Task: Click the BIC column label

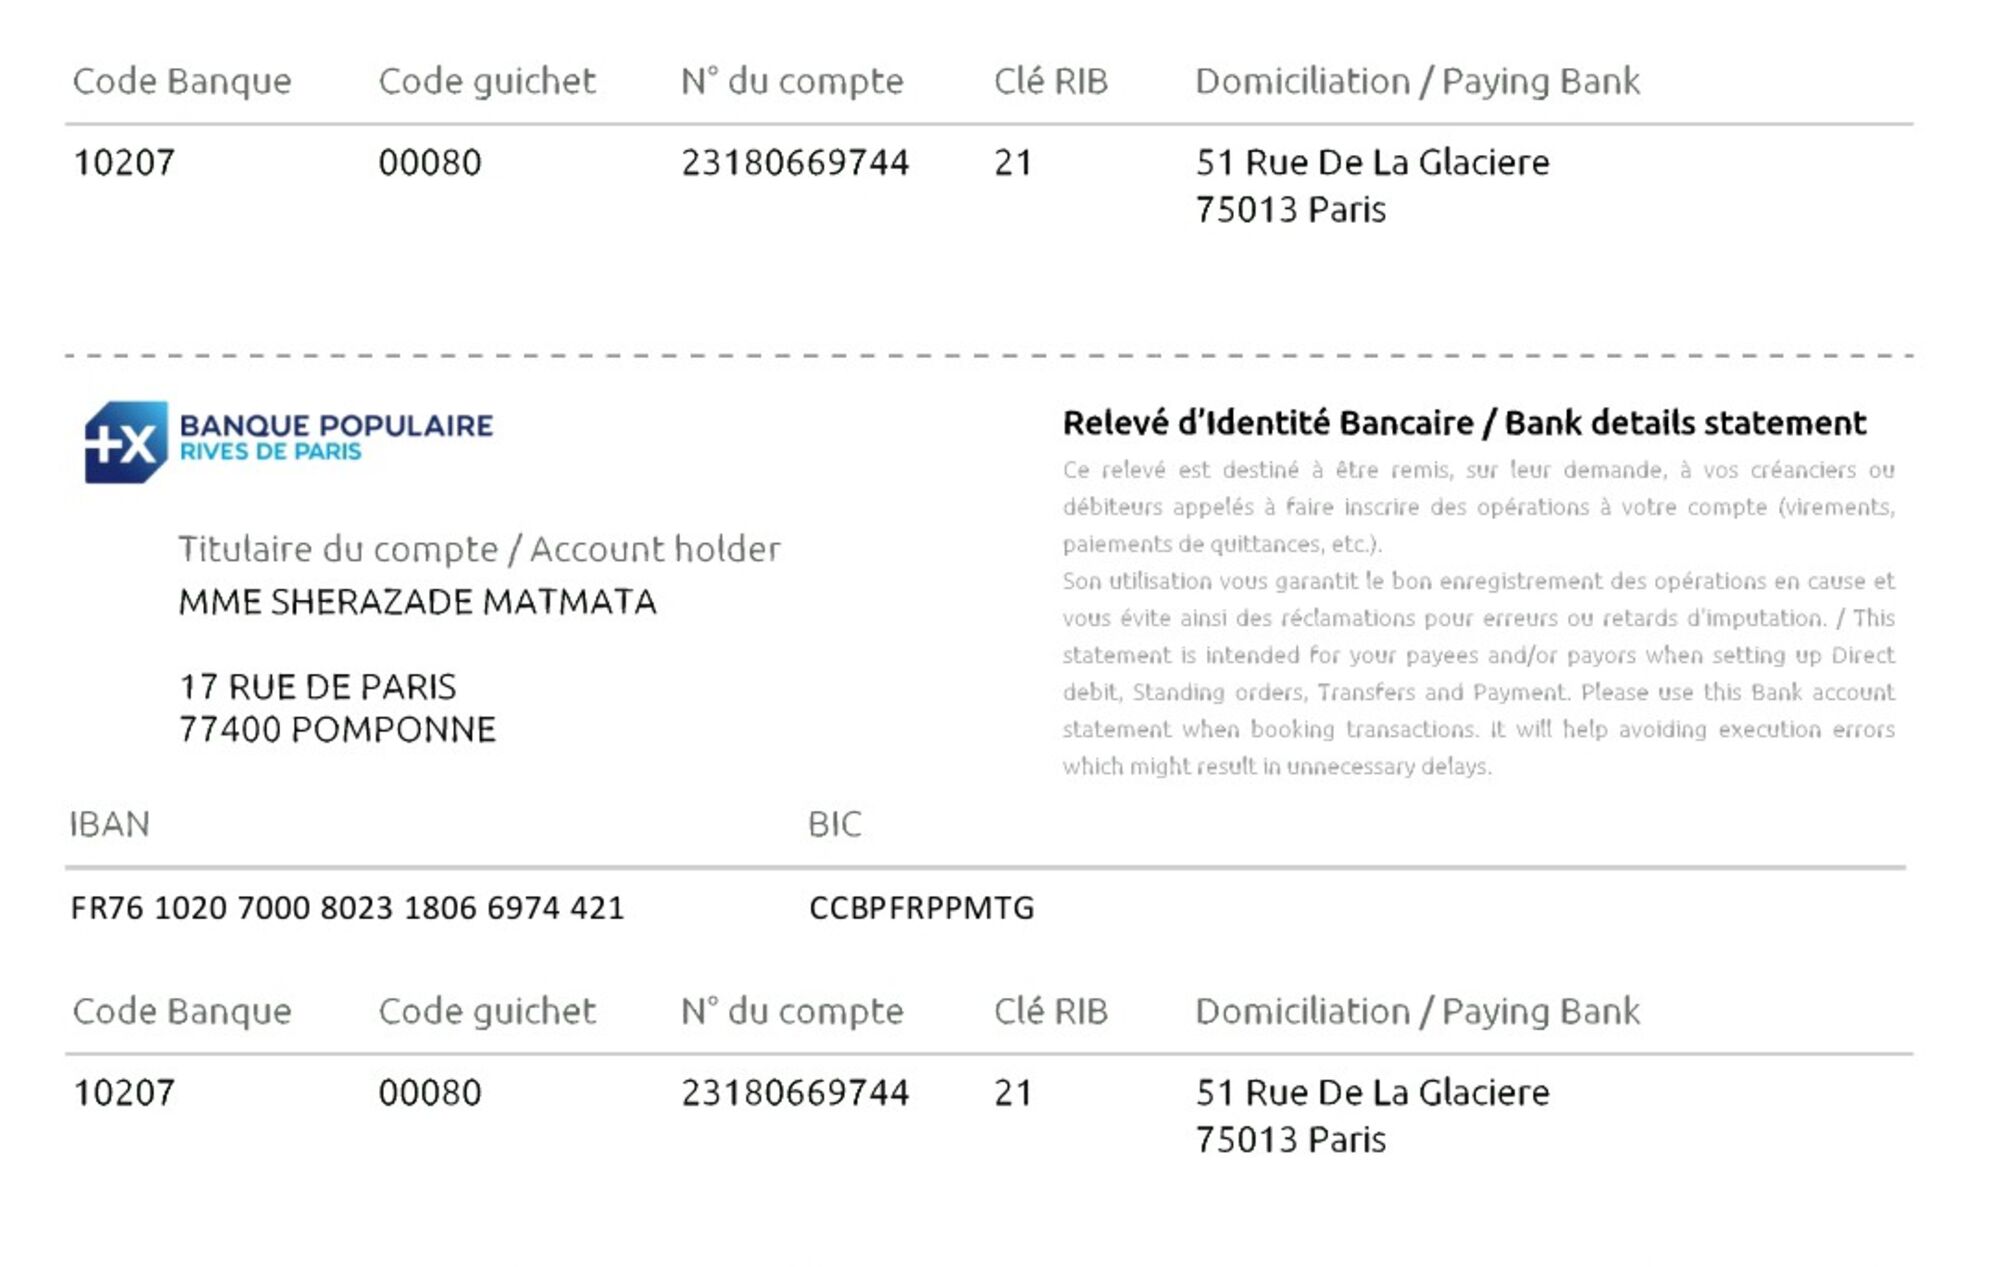Action: (834, 824)
